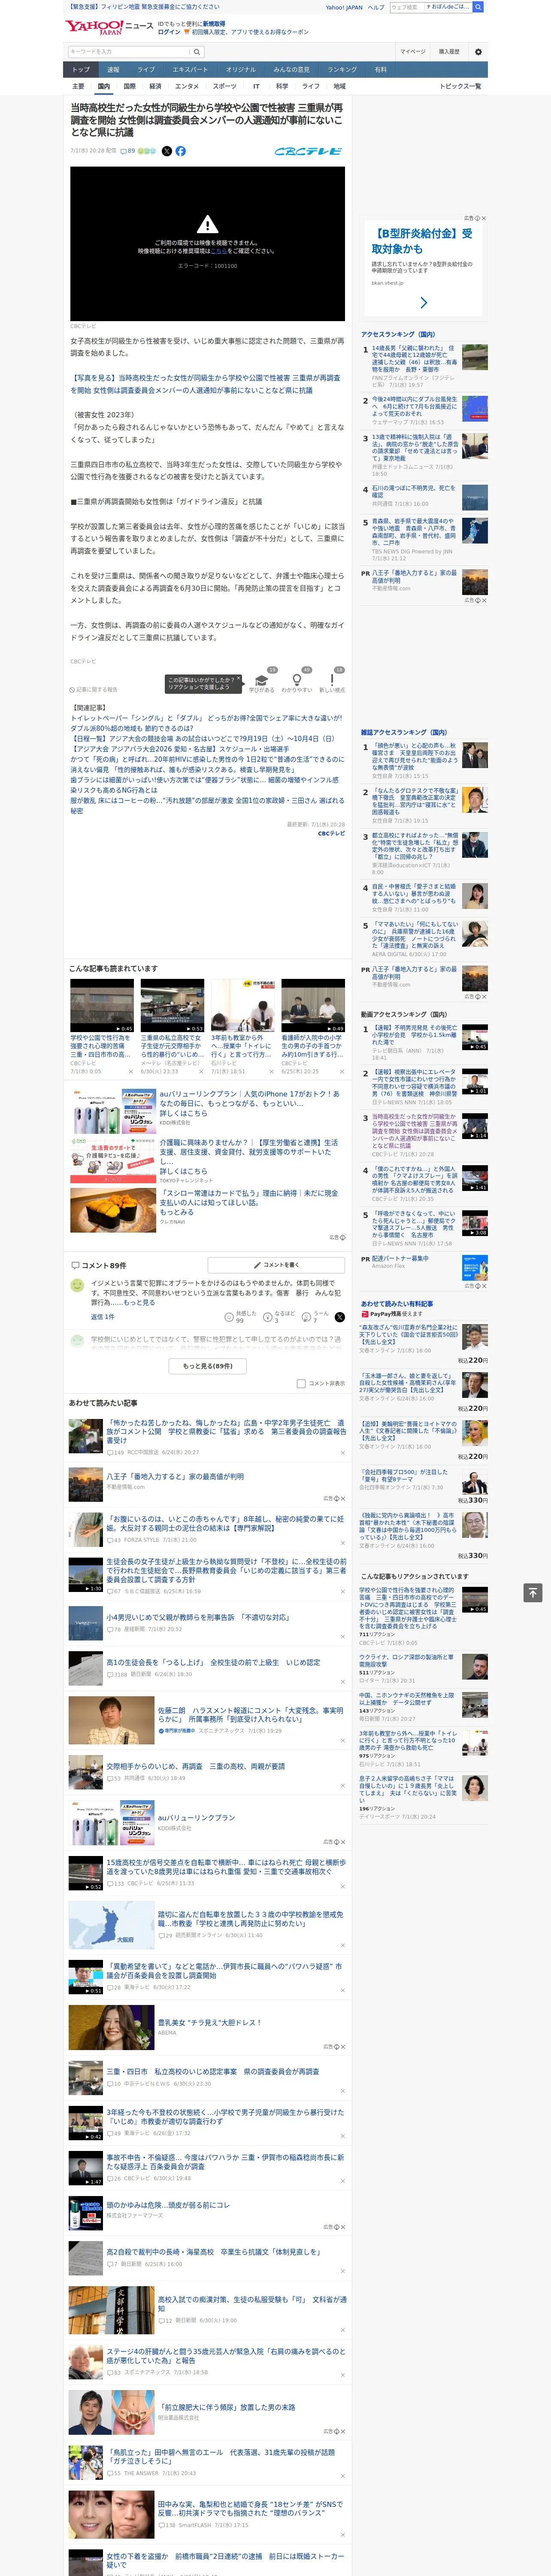Click the keyword search input field
Image resolution: width=551 pixels, height=2576 pixels.
tap(128, 51)
